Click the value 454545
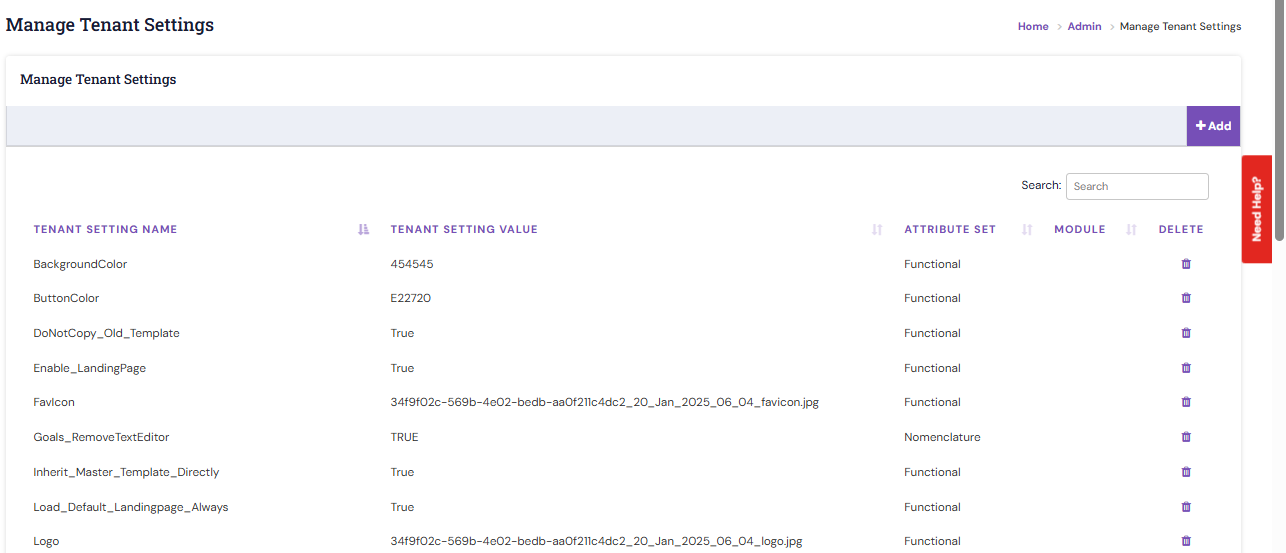1286x553 pixels. (411, 264)
